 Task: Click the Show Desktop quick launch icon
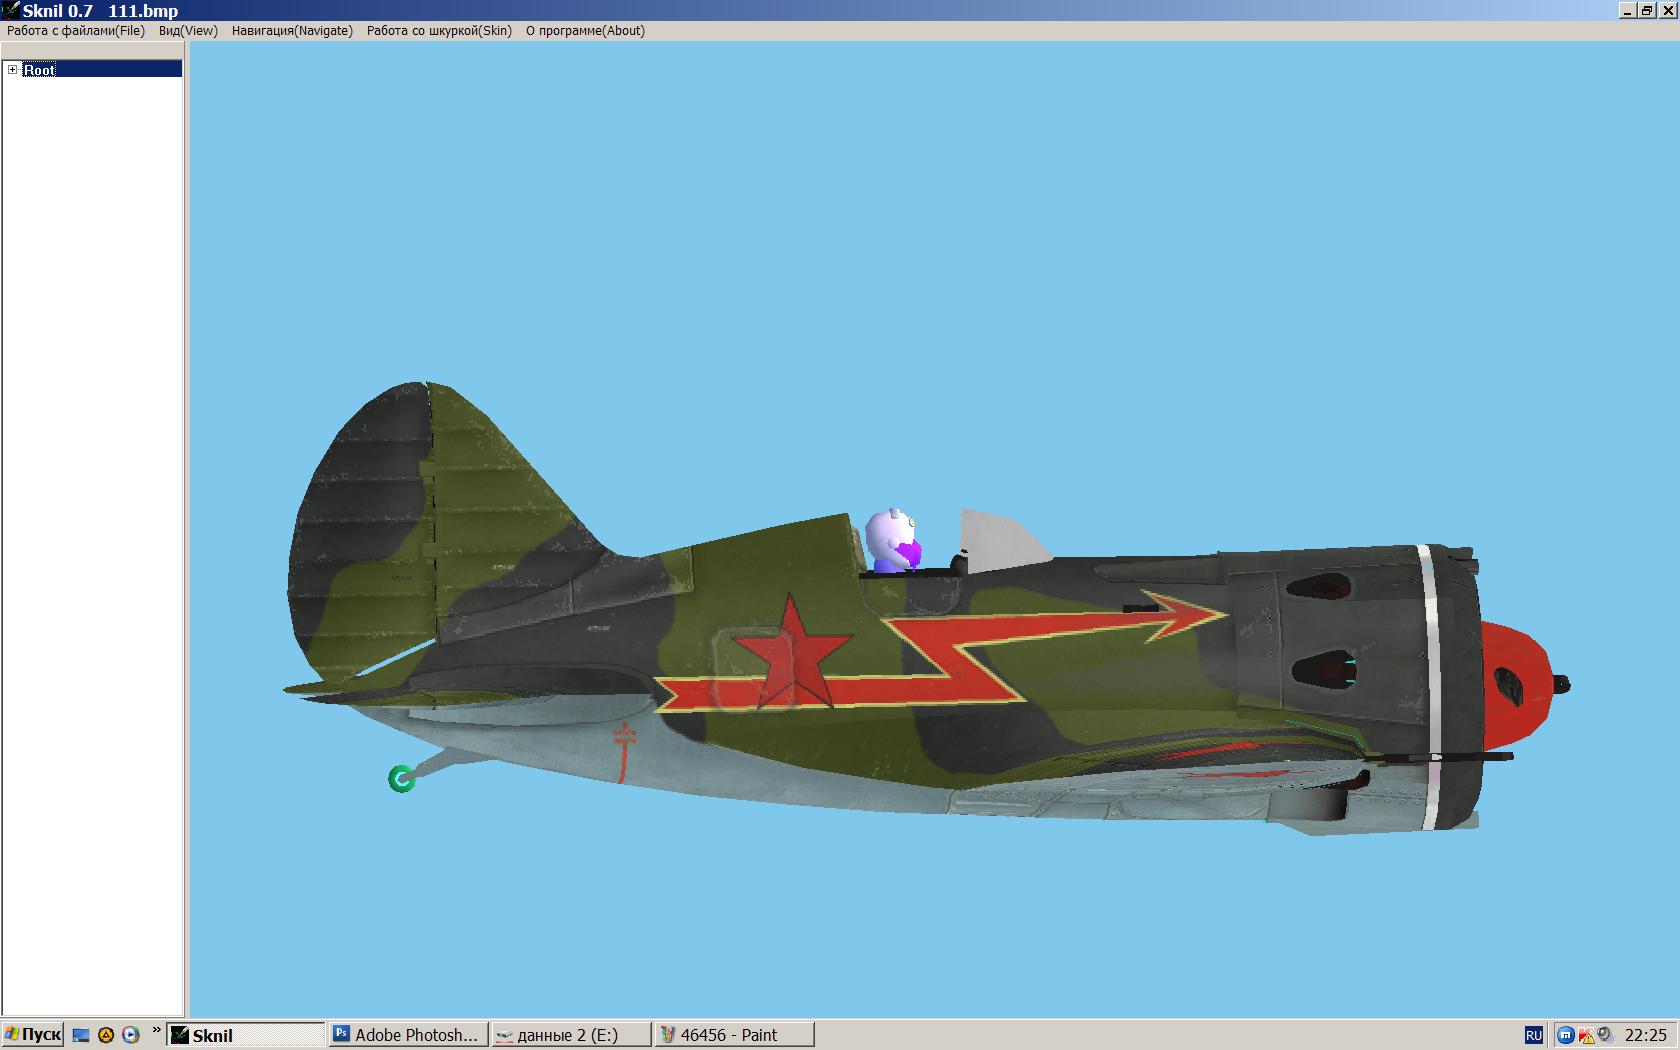81,1036
